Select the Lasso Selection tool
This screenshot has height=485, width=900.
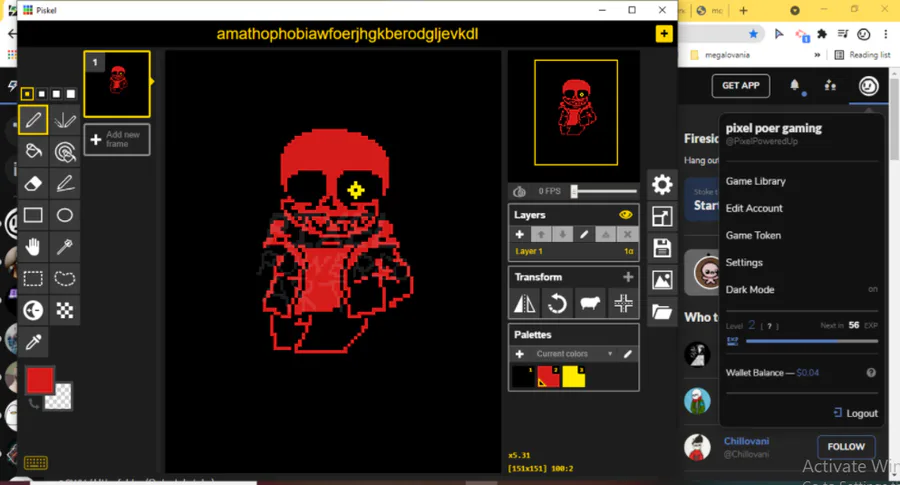pos(64,279)
